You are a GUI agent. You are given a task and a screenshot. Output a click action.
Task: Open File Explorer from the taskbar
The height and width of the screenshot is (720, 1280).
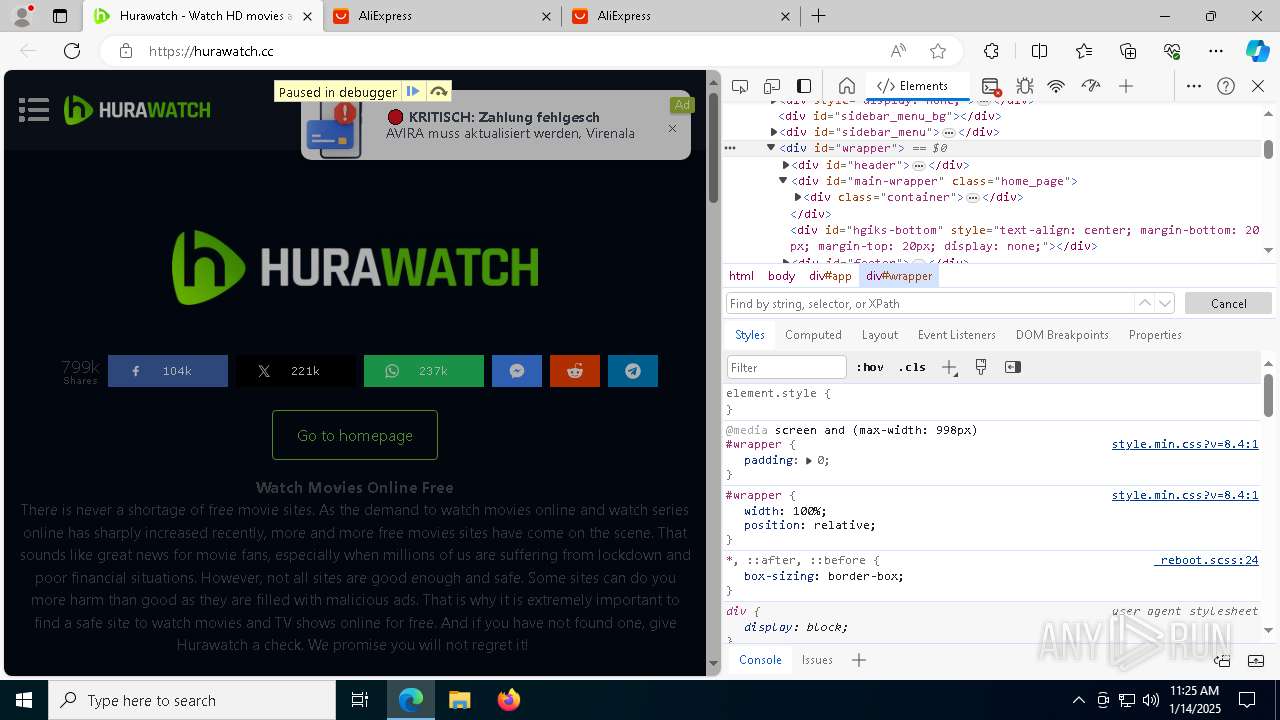460,700
